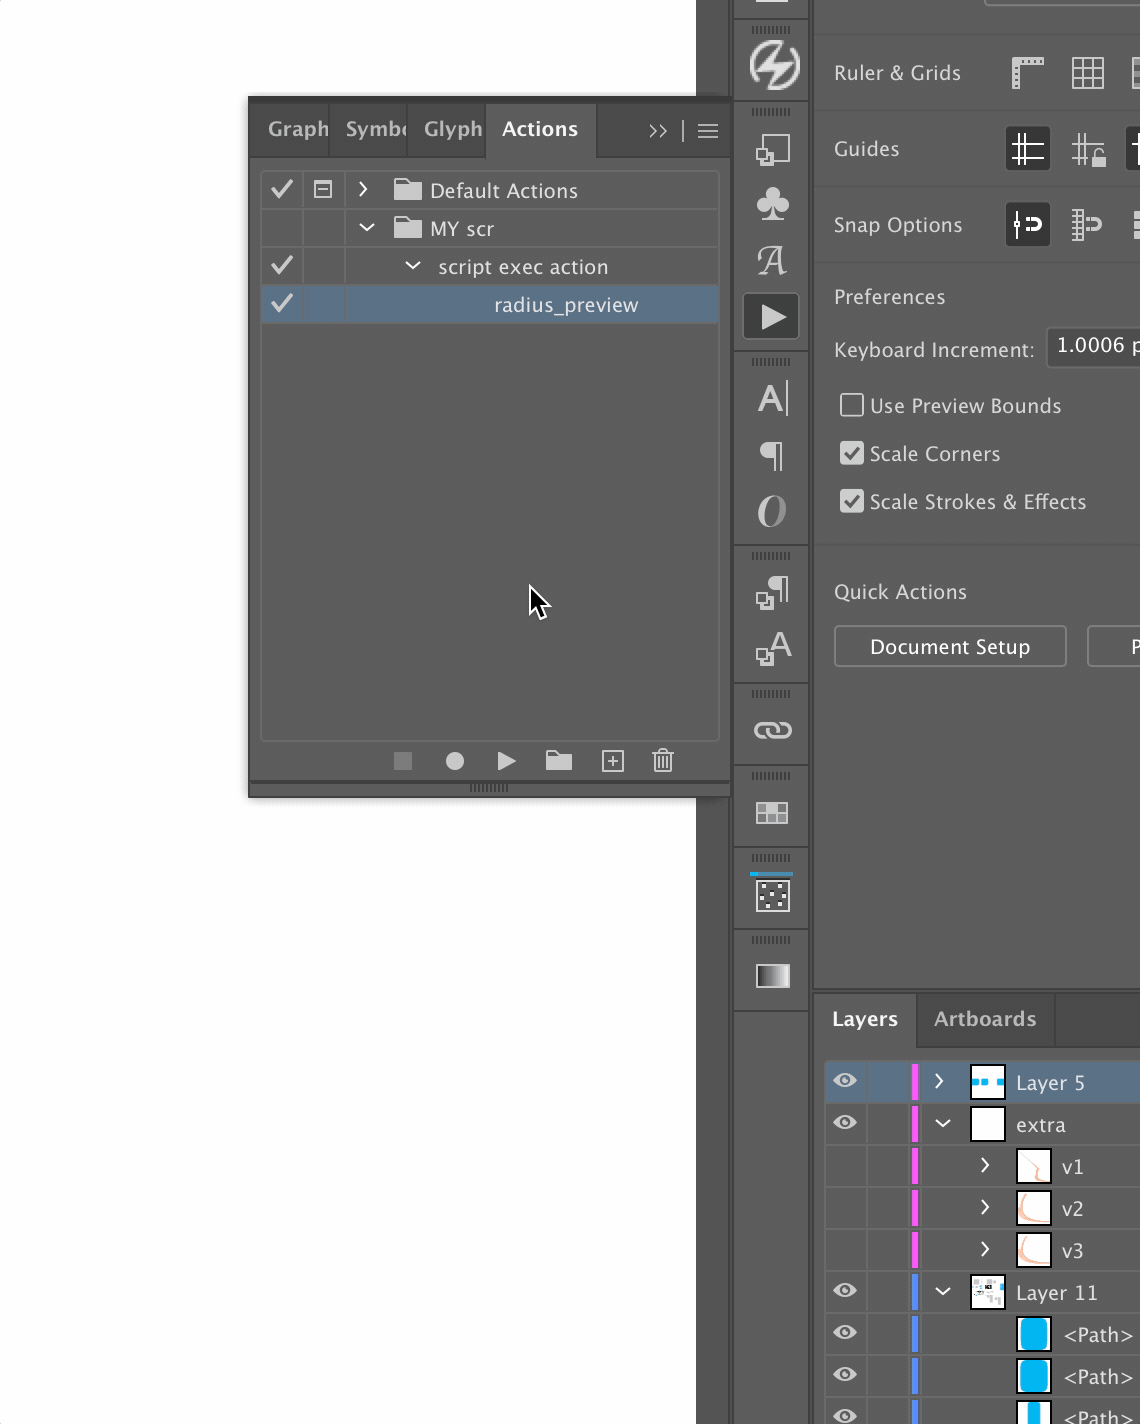The image size is (1140, 1424).
Task: Expand the v1 sublayer
Action: 985,1165
